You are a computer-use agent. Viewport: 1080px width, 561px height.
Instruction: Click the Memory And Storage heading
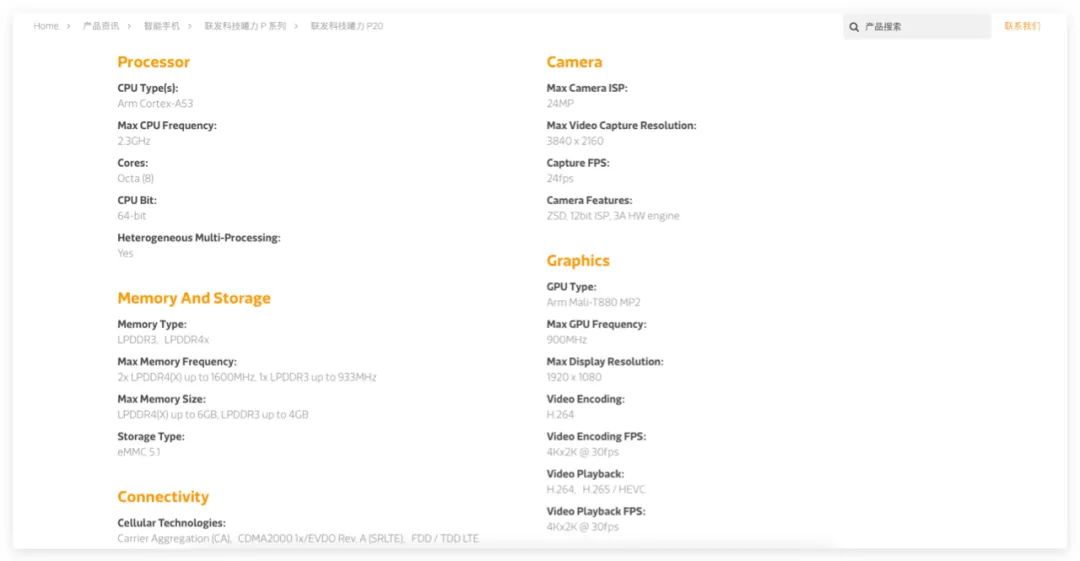coord(194,298)
